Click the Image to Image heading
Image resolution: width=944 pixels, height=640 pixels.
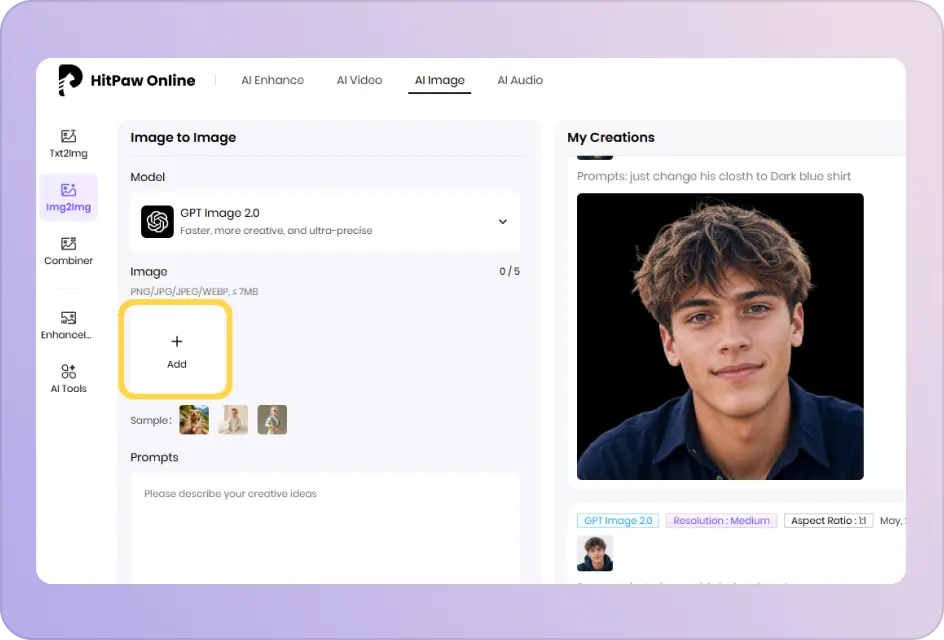coord(183,137)
